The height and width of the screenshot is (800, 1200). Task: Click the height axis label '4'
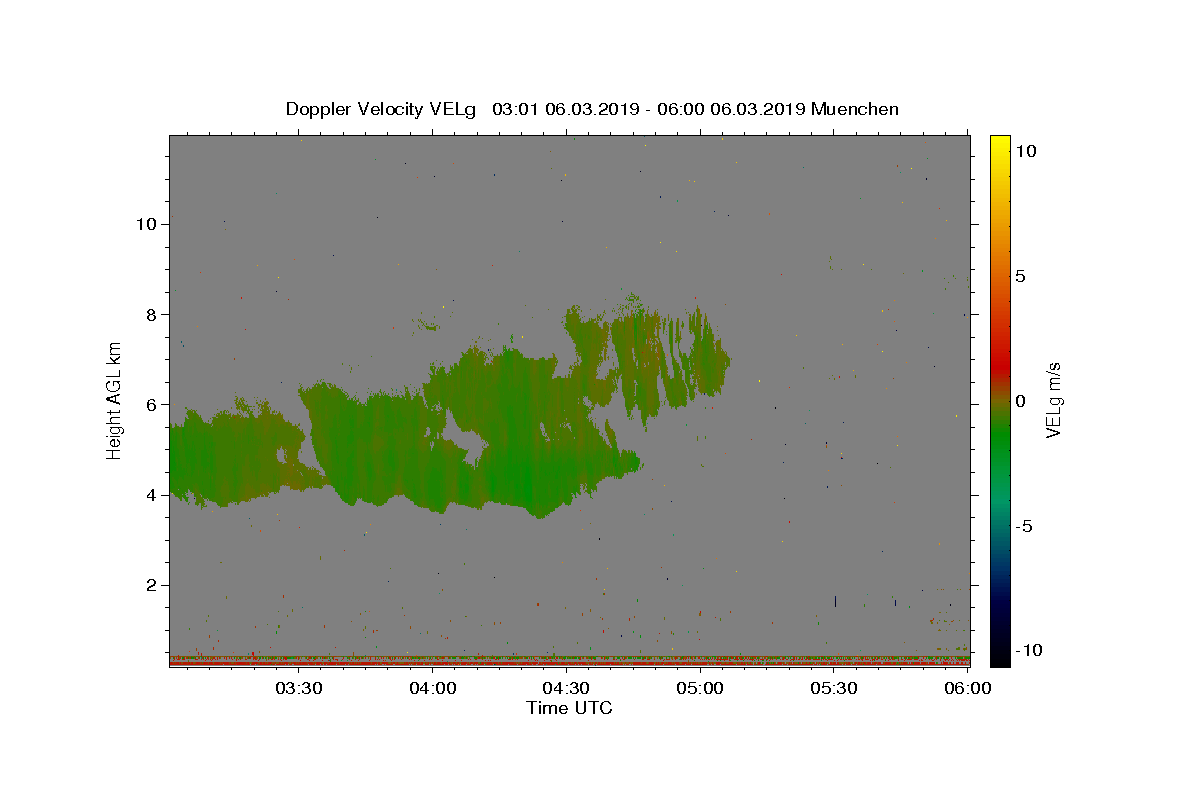tap(151, 495)
